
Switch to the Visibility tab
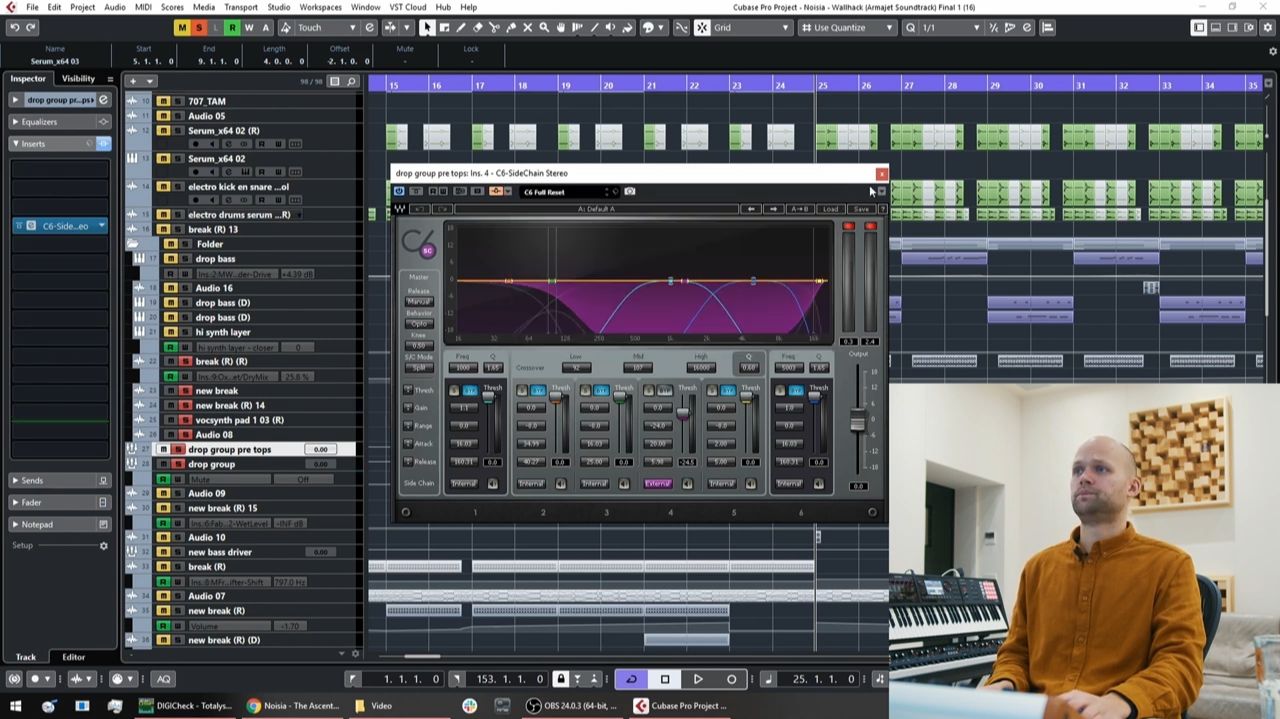78,78
